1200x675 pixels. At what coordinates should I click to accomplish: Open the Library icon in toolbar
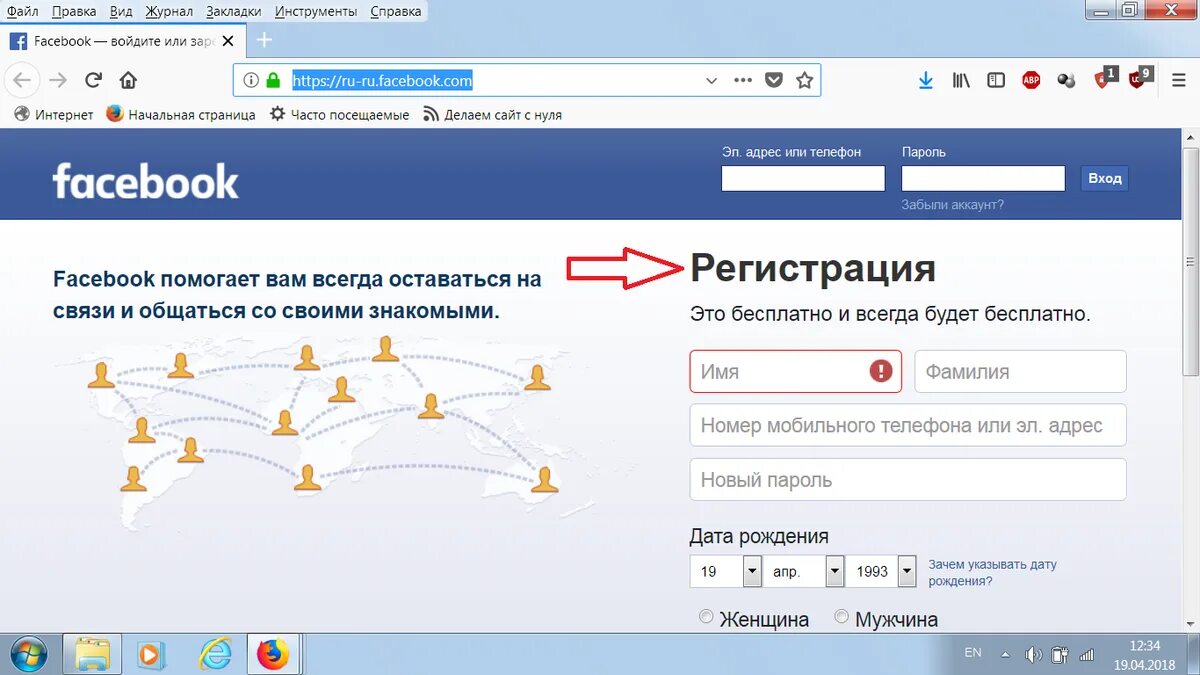(961, 80)
